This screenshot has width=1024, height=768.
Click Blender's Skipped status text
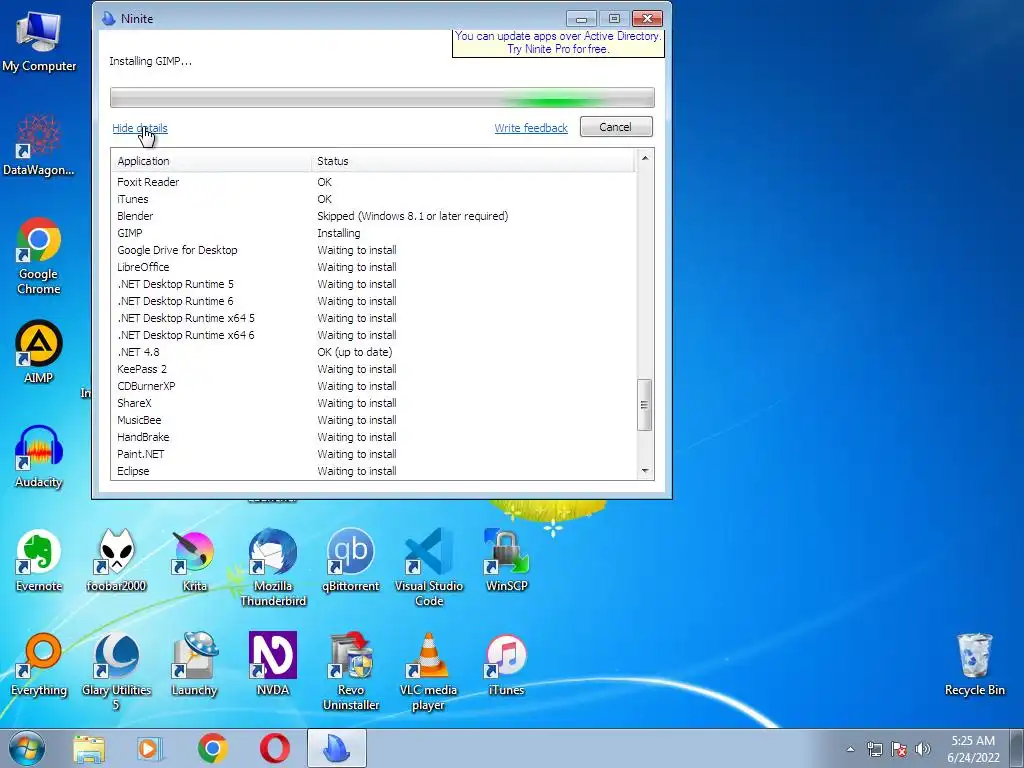[x=413, y=216]
